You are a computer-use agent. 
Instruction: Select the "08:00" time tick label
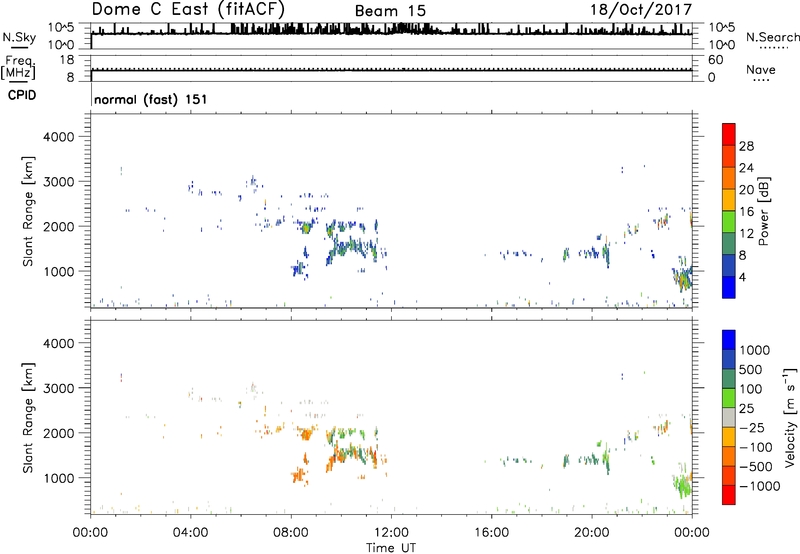click(291, 533)
